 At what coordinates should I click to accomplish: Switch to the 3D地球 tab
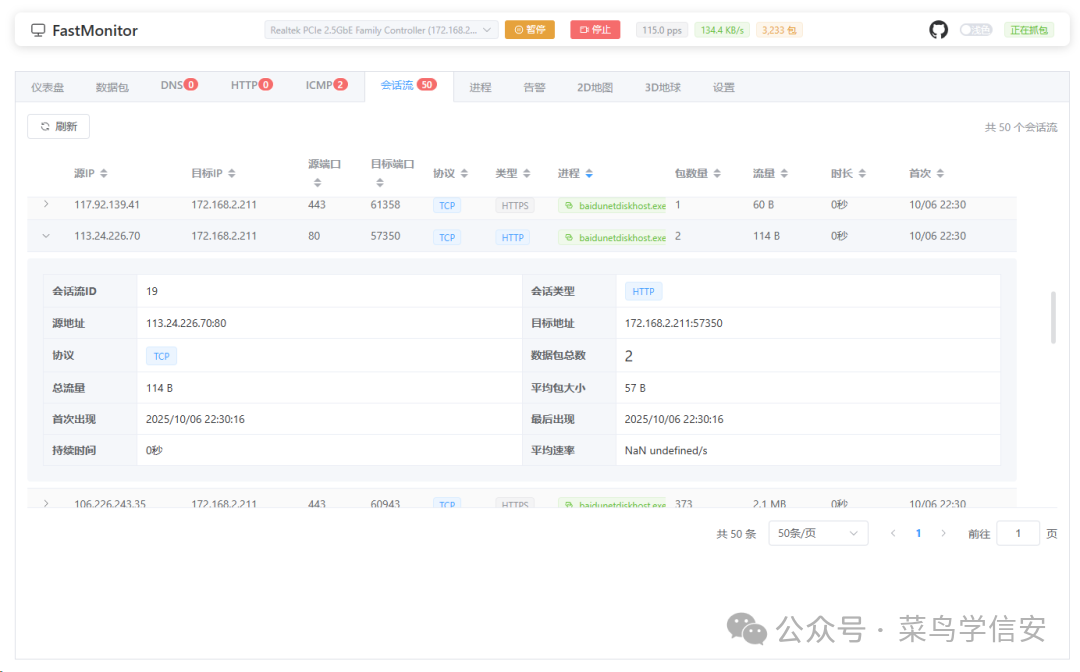662,87
